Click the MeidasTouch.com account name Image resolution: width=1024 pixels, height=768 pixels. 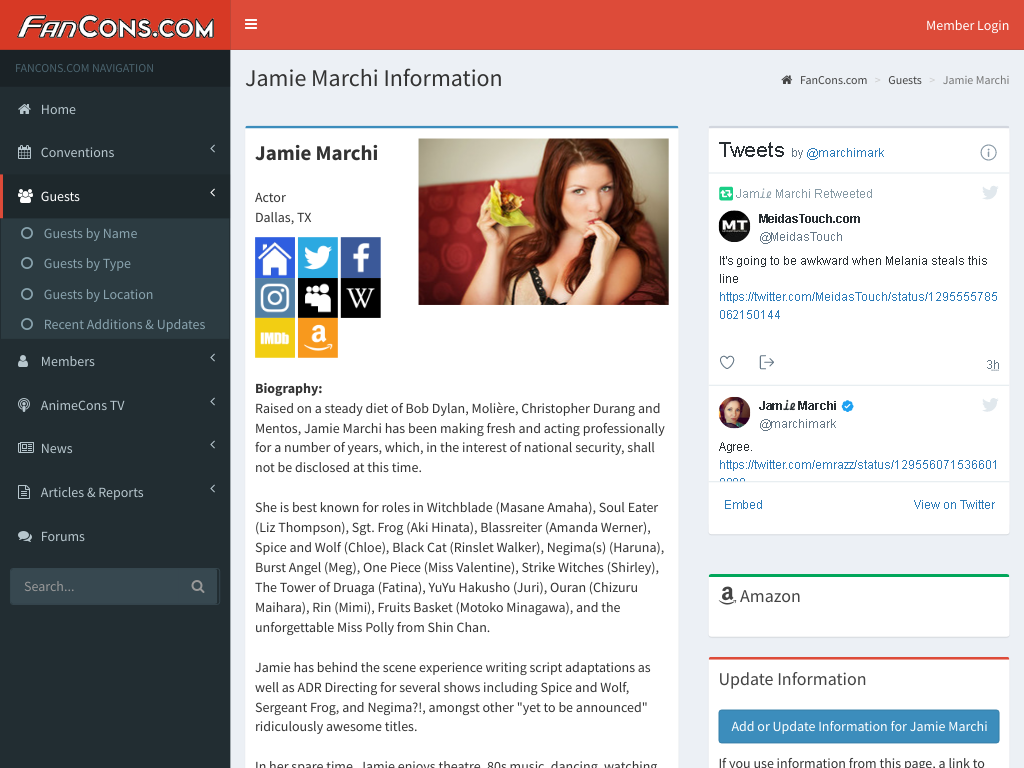(x=809, y=219)
